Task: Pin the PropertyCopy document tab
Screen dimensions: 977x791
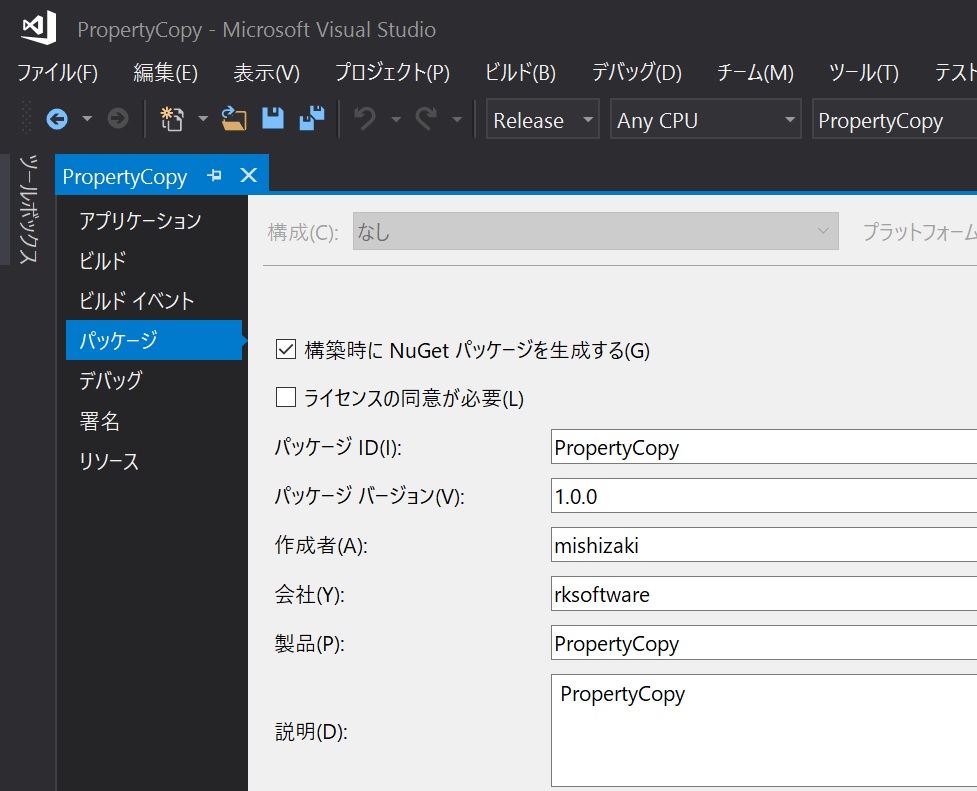Action: pos(214,176)
